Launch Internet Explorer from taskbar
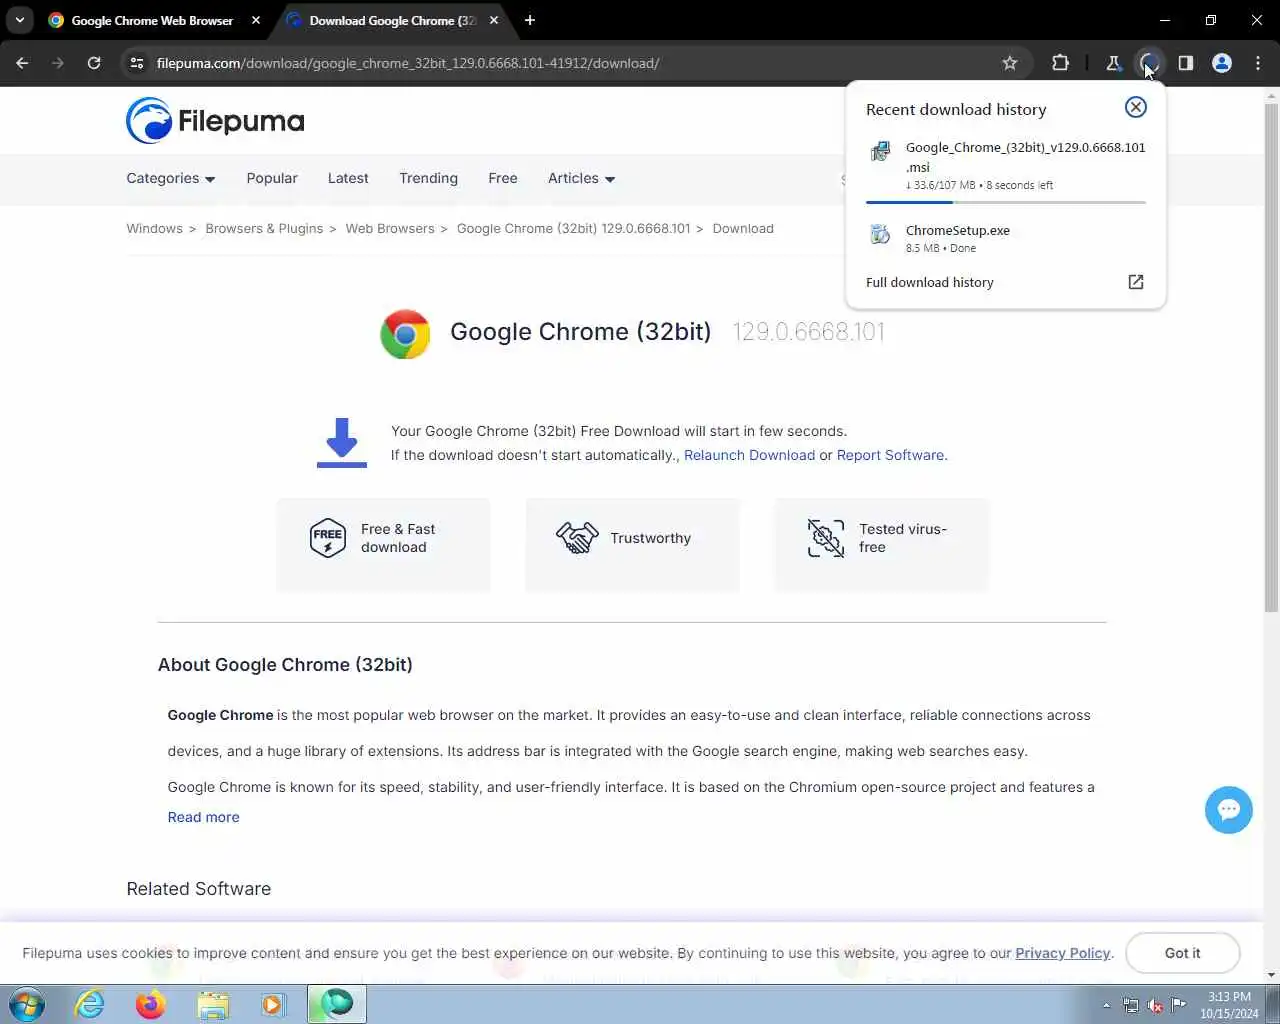 click(x=90, y=1004)
